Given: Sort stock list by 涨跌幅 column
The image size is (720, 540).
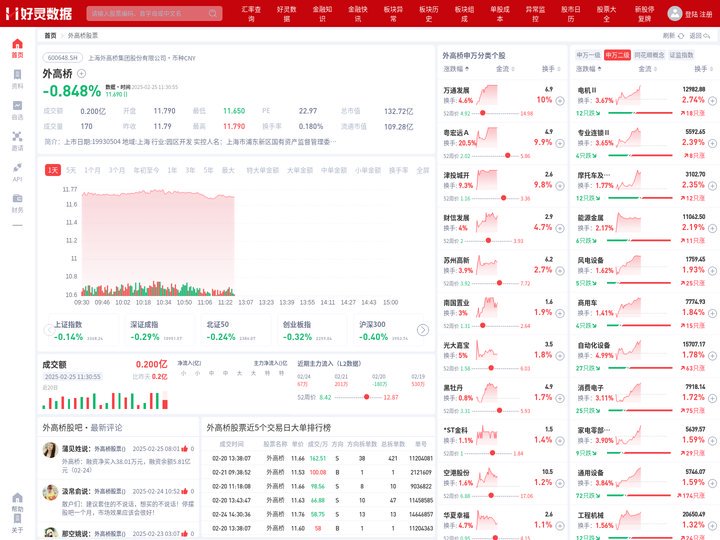Looking at the screenshot, I should pyautogui.click(x=456, y=69).
